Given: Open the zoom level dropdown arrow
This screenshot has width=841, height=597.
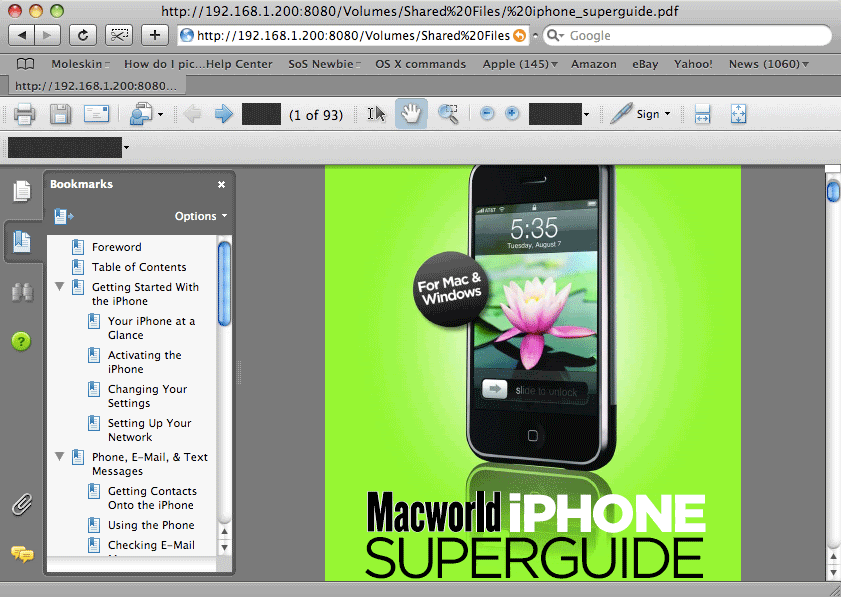Looking at the screenshot, I should click(x=586, y=114).
